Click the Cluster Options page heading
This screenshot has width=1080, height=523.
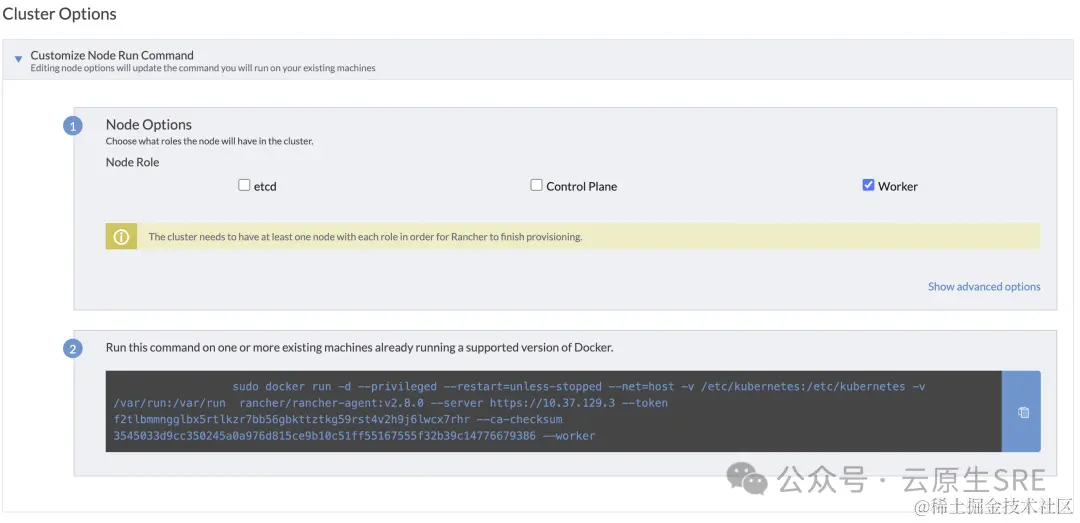(x=60, y=14)
